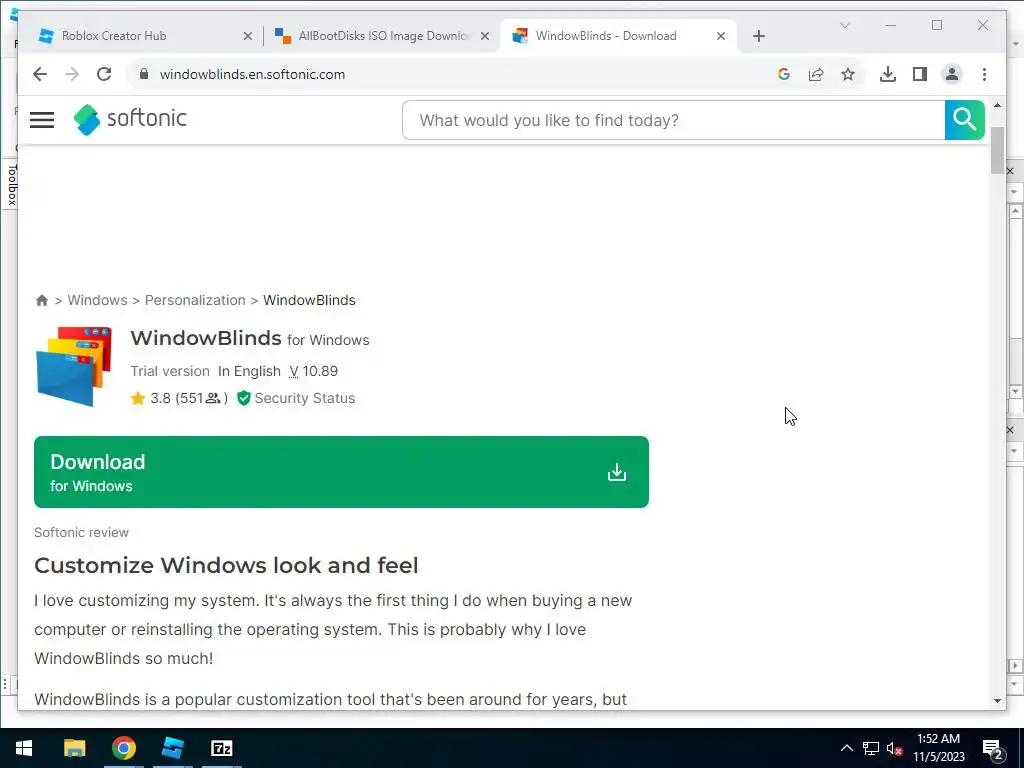Click the page vertical scrollbar thumb
The image size is (1024, 768).
[997, 150]
